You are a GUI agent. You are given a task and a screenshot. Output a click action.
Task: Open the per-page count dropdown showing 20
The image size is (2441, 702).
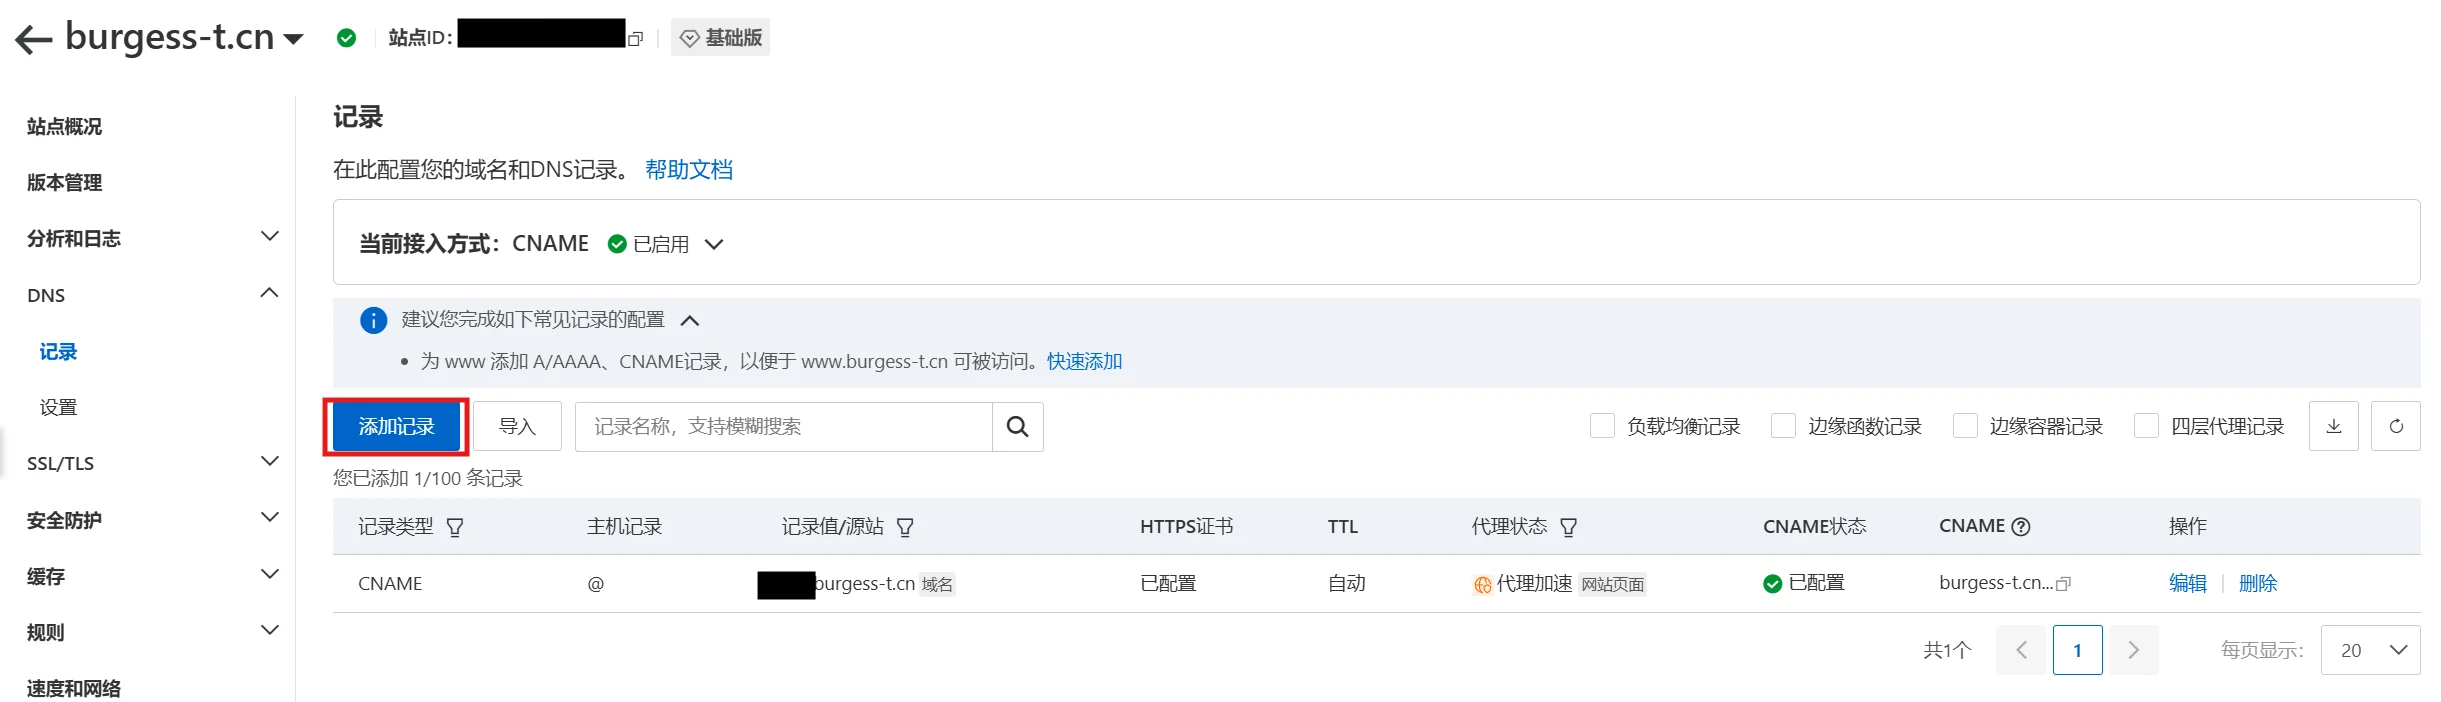(x=2370, y=650)
